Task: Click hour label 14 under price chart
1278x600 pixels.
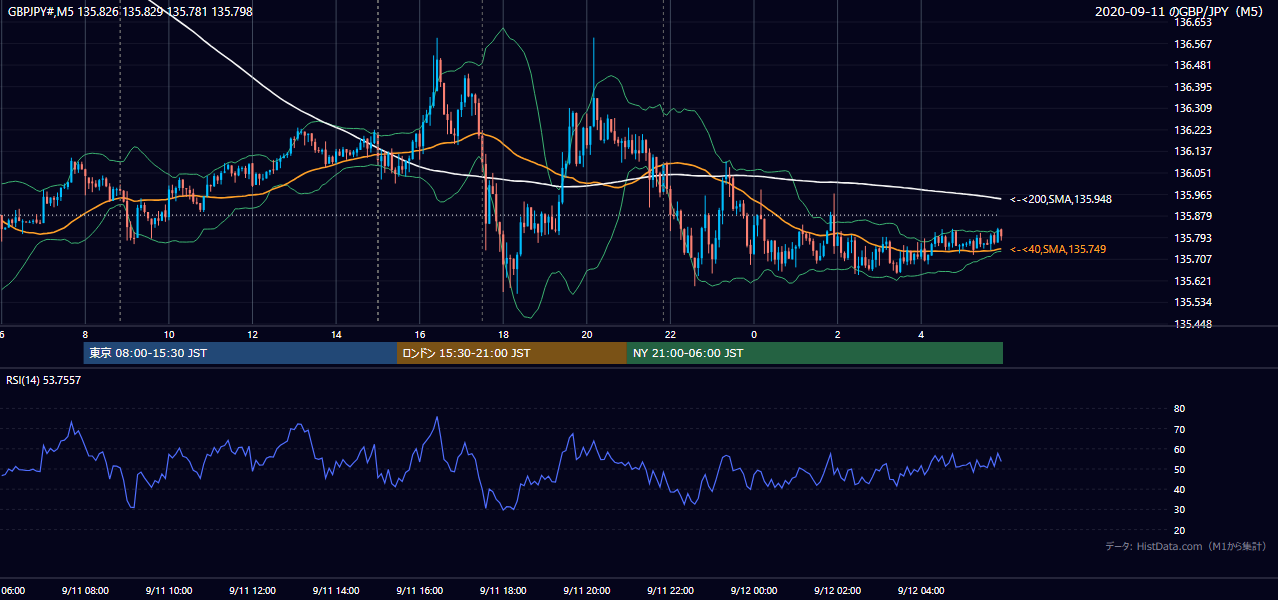Action: [336, 335]
